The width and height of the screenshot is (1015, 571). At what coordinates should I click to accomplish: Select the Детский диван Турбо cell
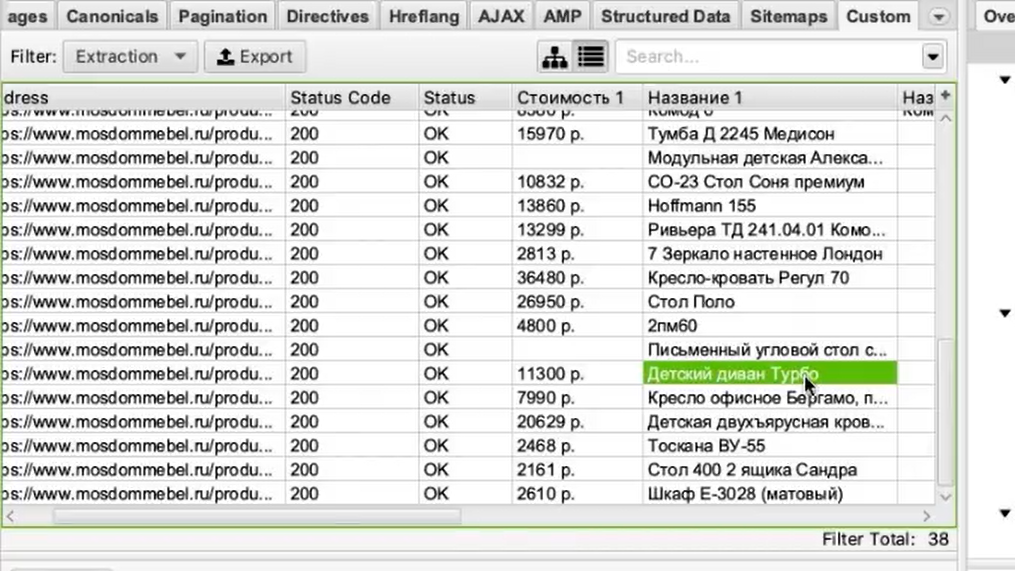point(768,374)
